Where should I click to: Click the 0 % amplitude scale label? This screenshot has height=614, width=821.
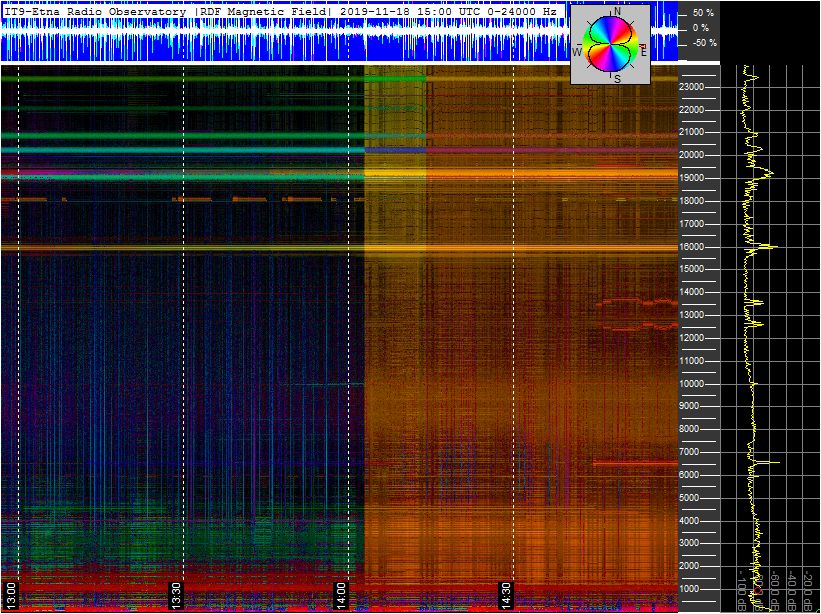pos(702,28)
